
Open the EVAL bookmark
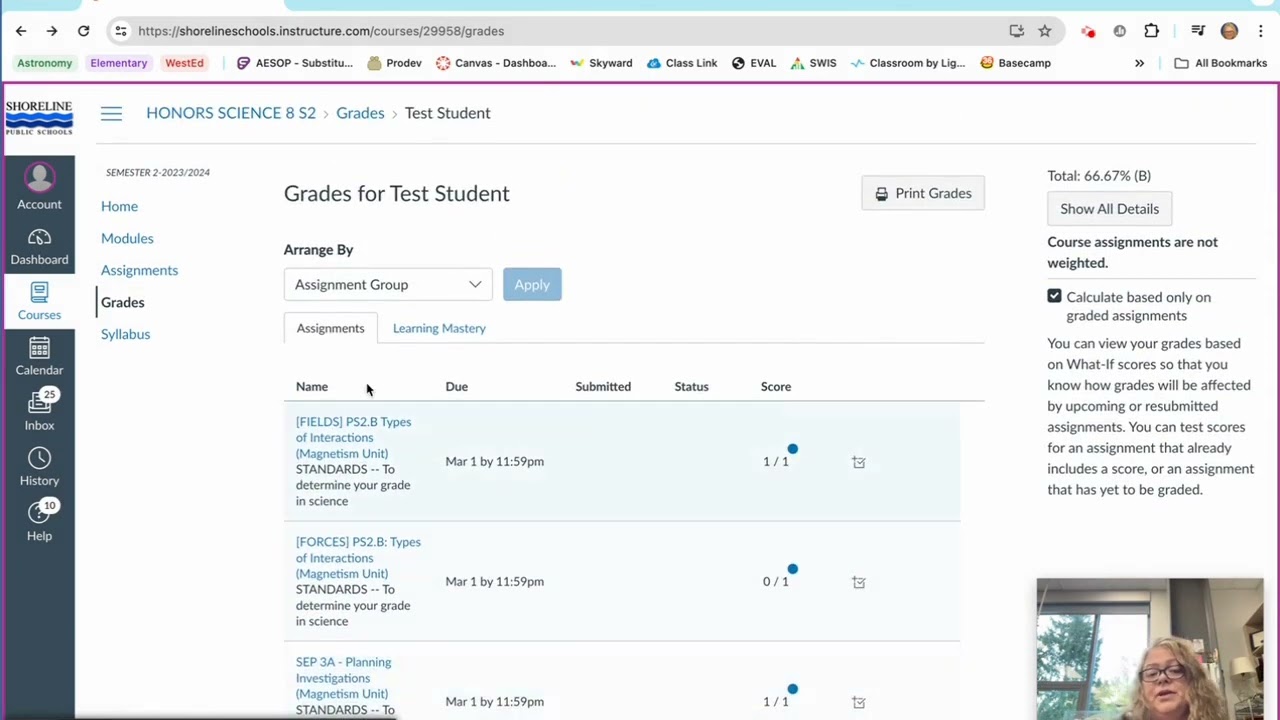pos(754,63)
